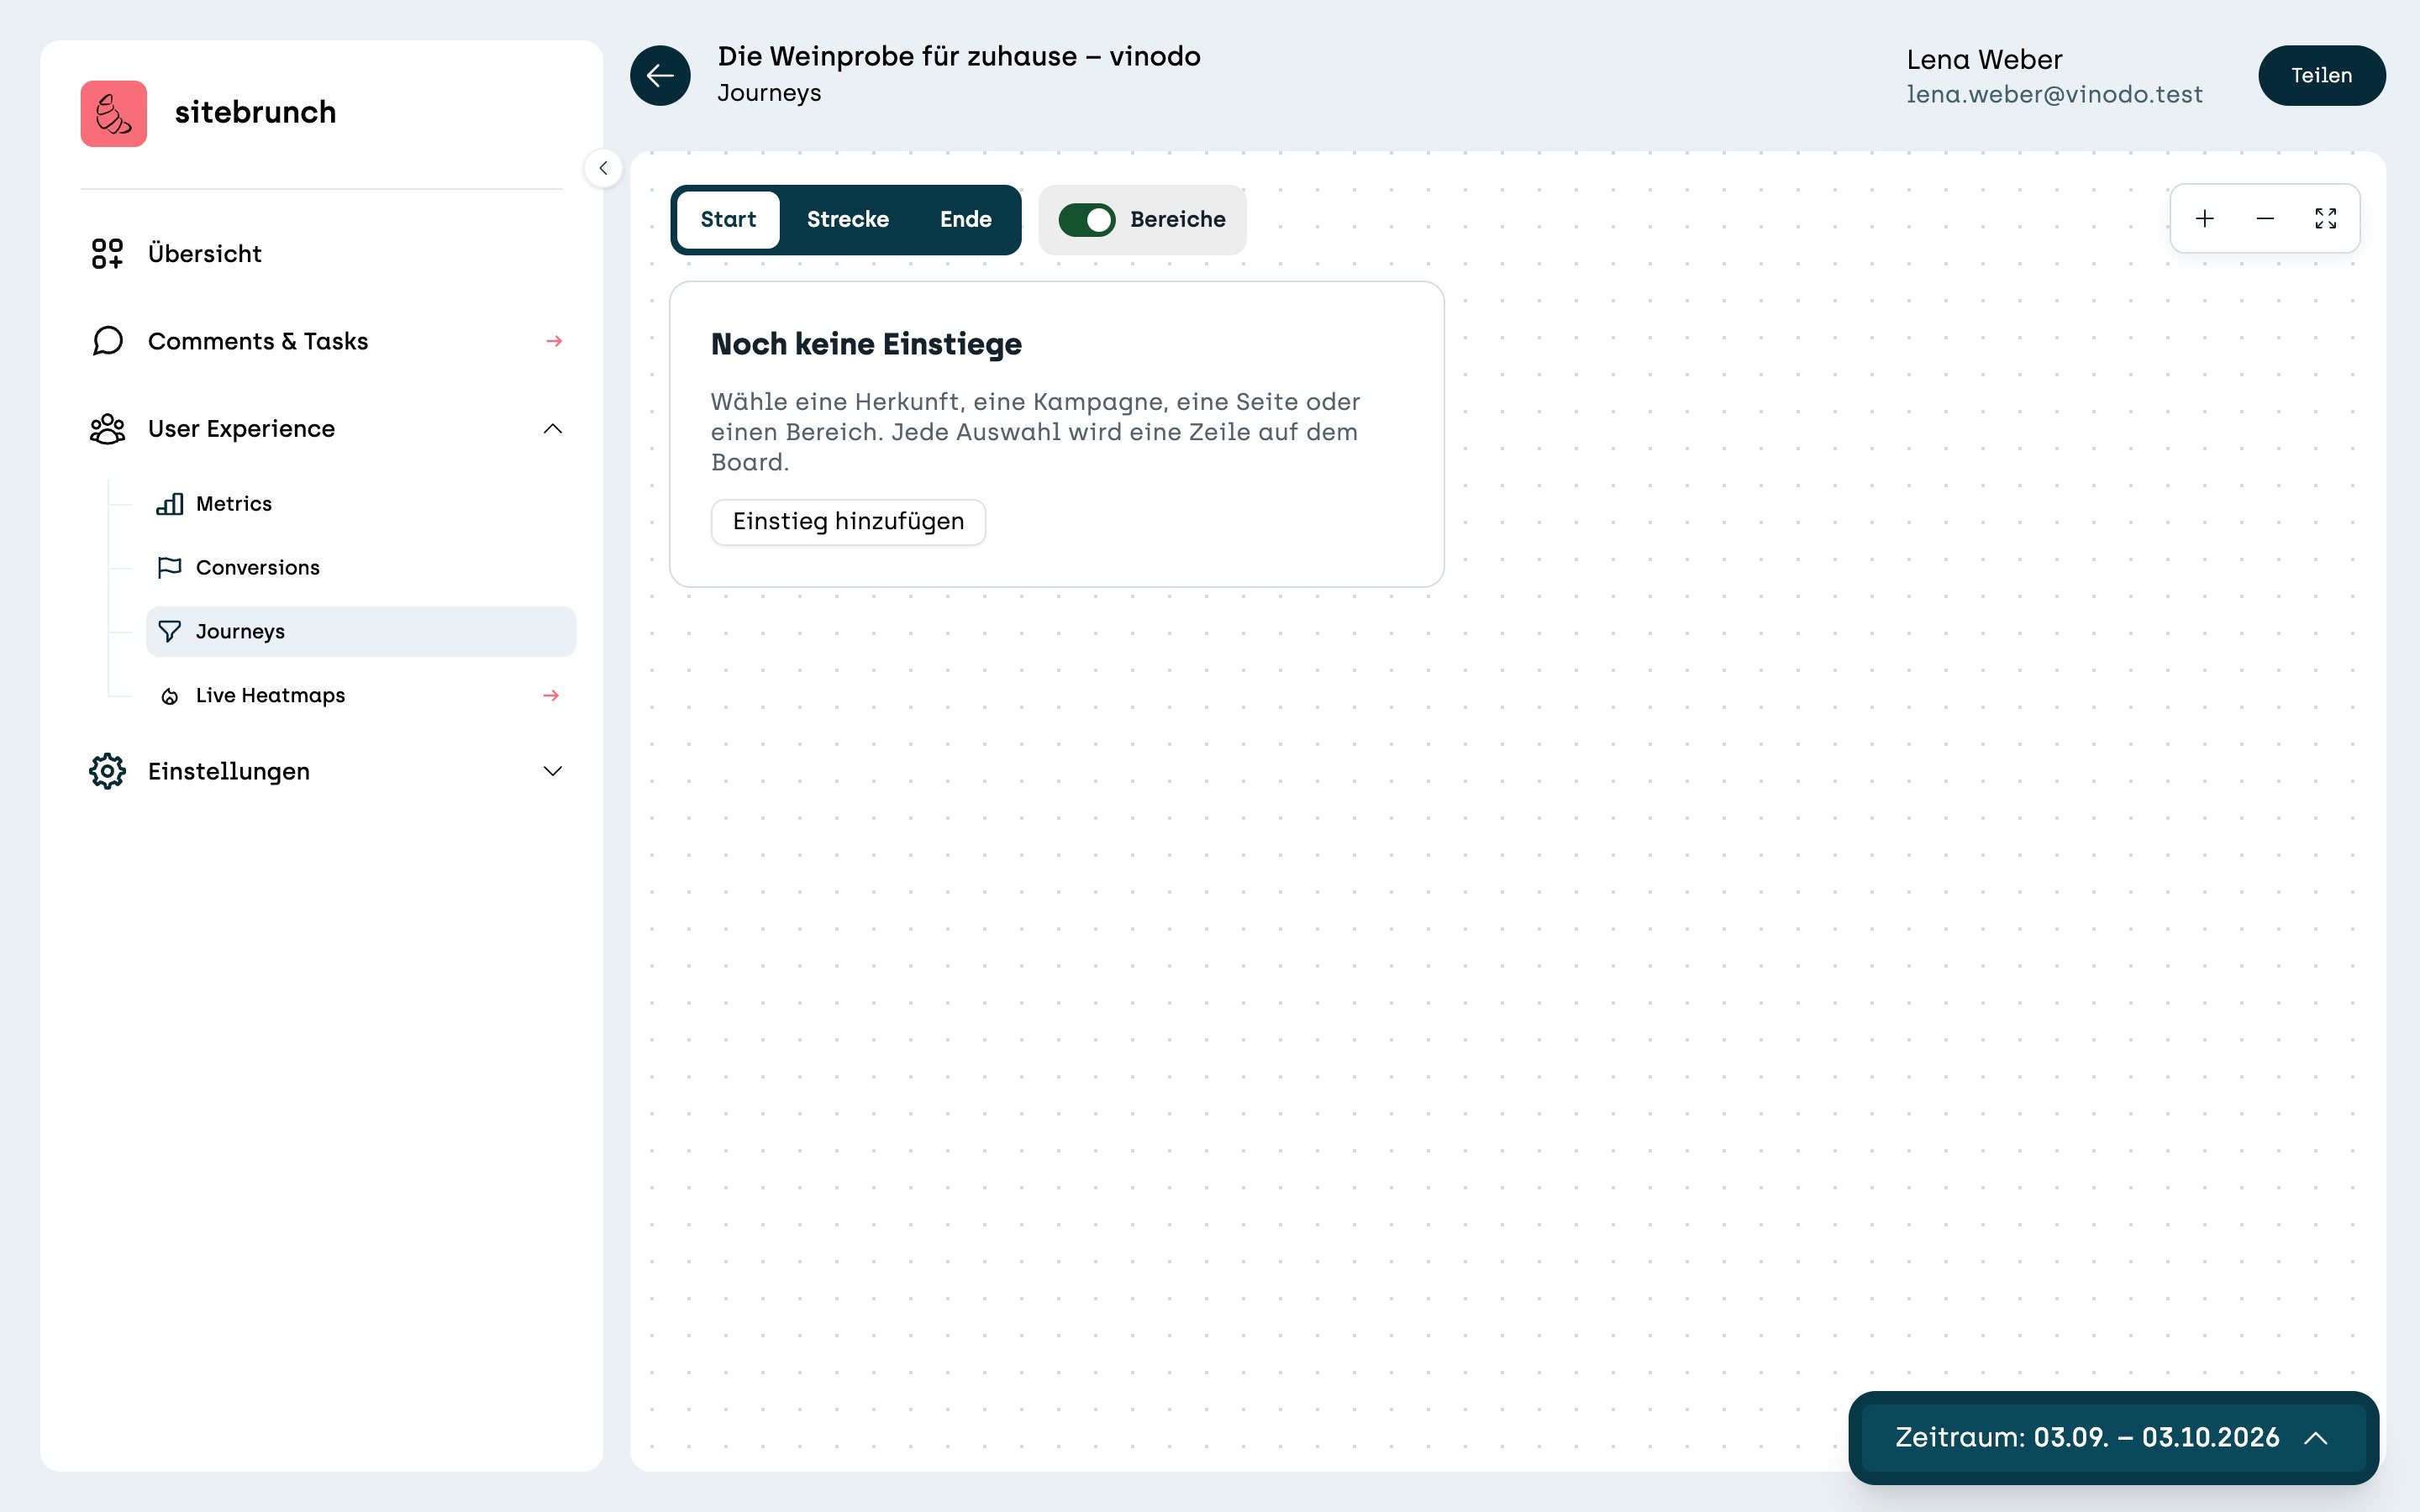
Task: Click red arrow next to Live Heatmaps
Action: tap(551, 696)
